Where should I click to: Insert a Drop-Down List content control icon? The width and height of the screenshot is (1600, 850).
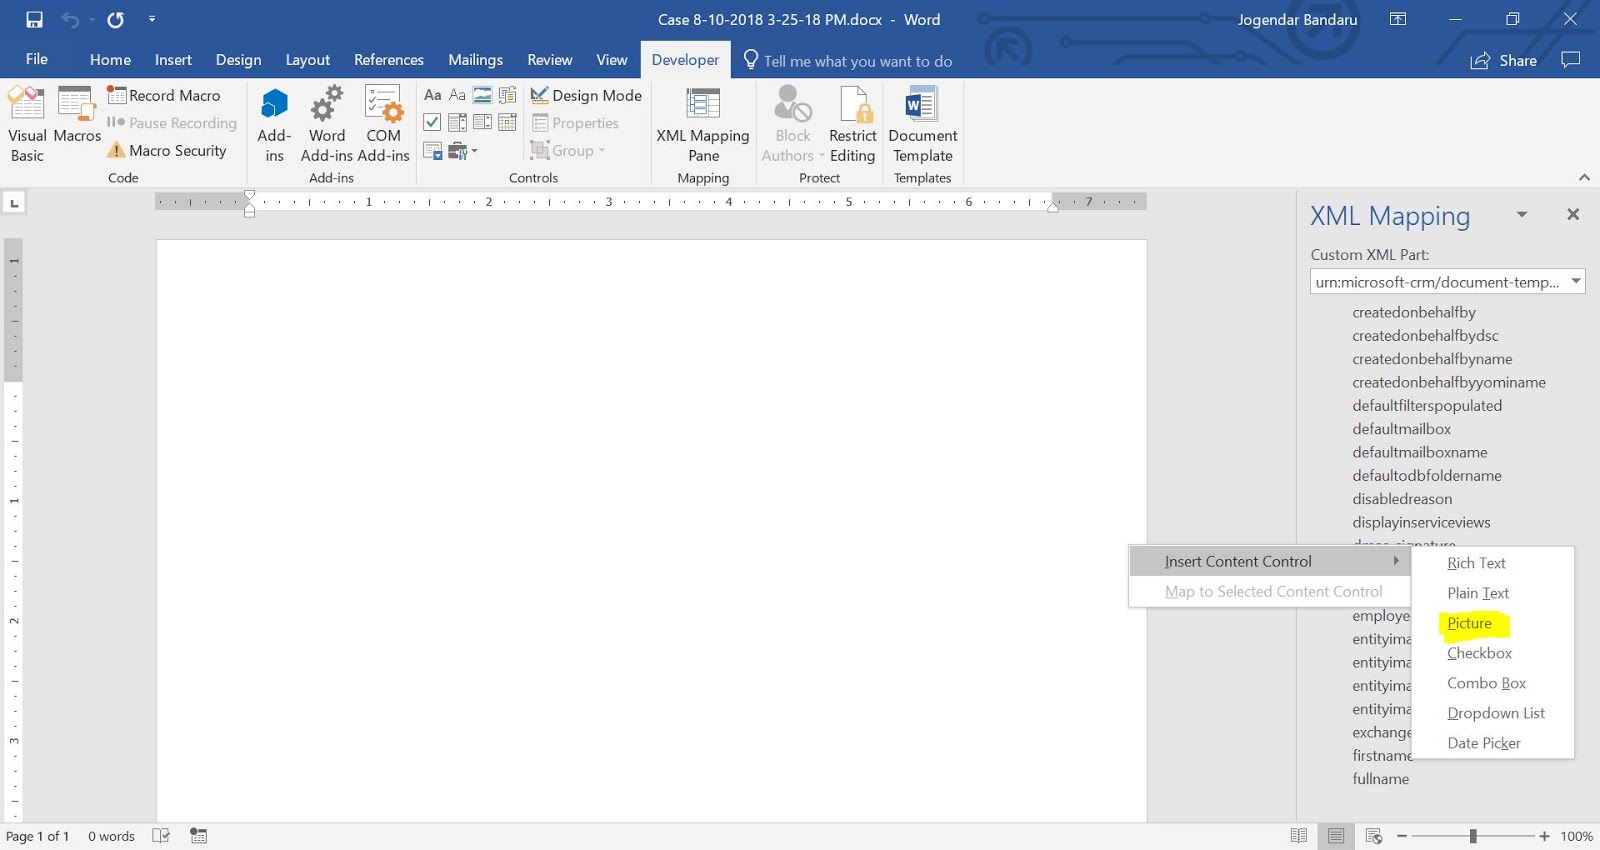[x=482, y=122]
